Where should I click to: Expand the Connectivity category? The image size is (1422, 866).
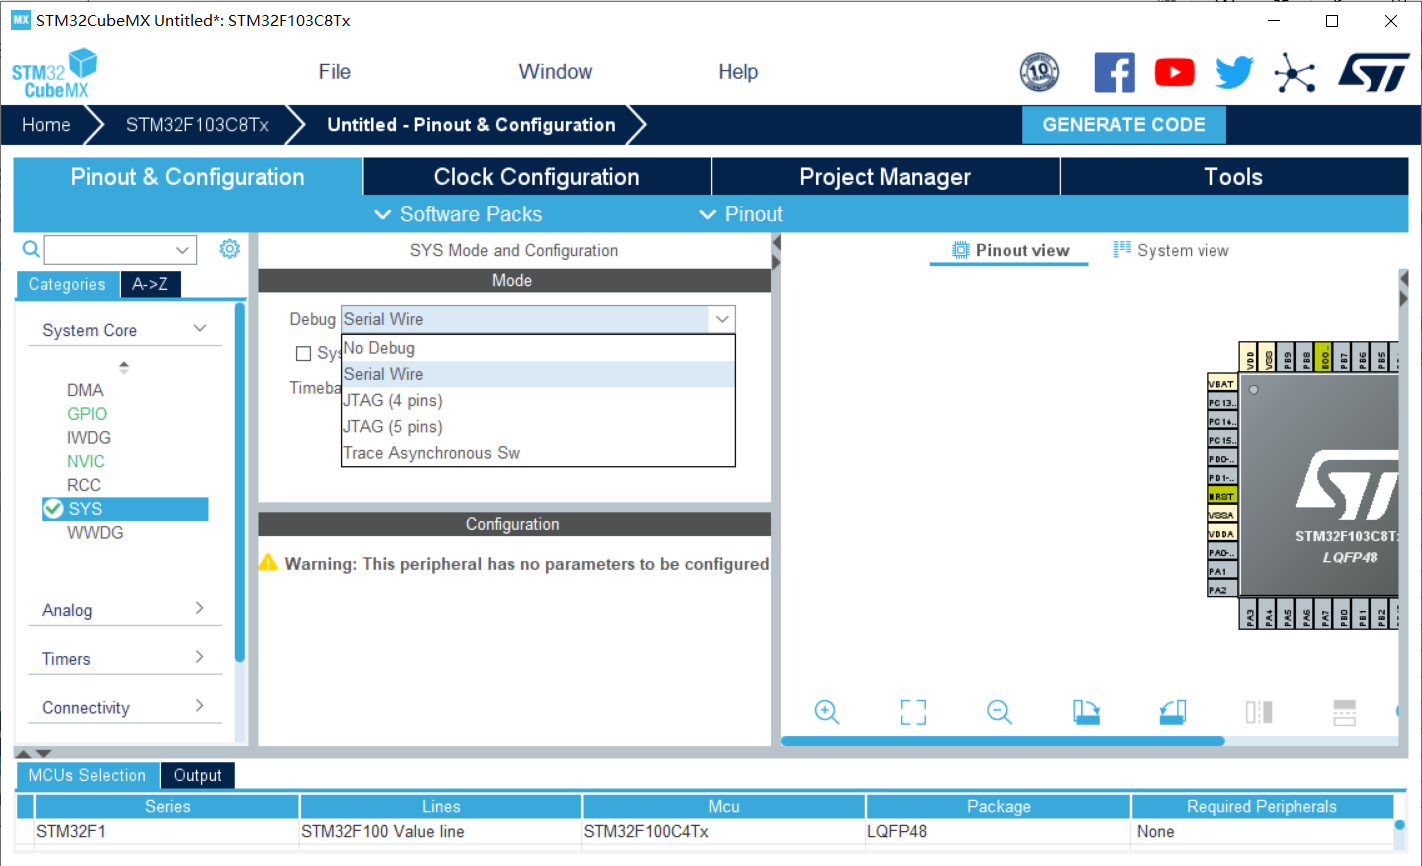200,706
